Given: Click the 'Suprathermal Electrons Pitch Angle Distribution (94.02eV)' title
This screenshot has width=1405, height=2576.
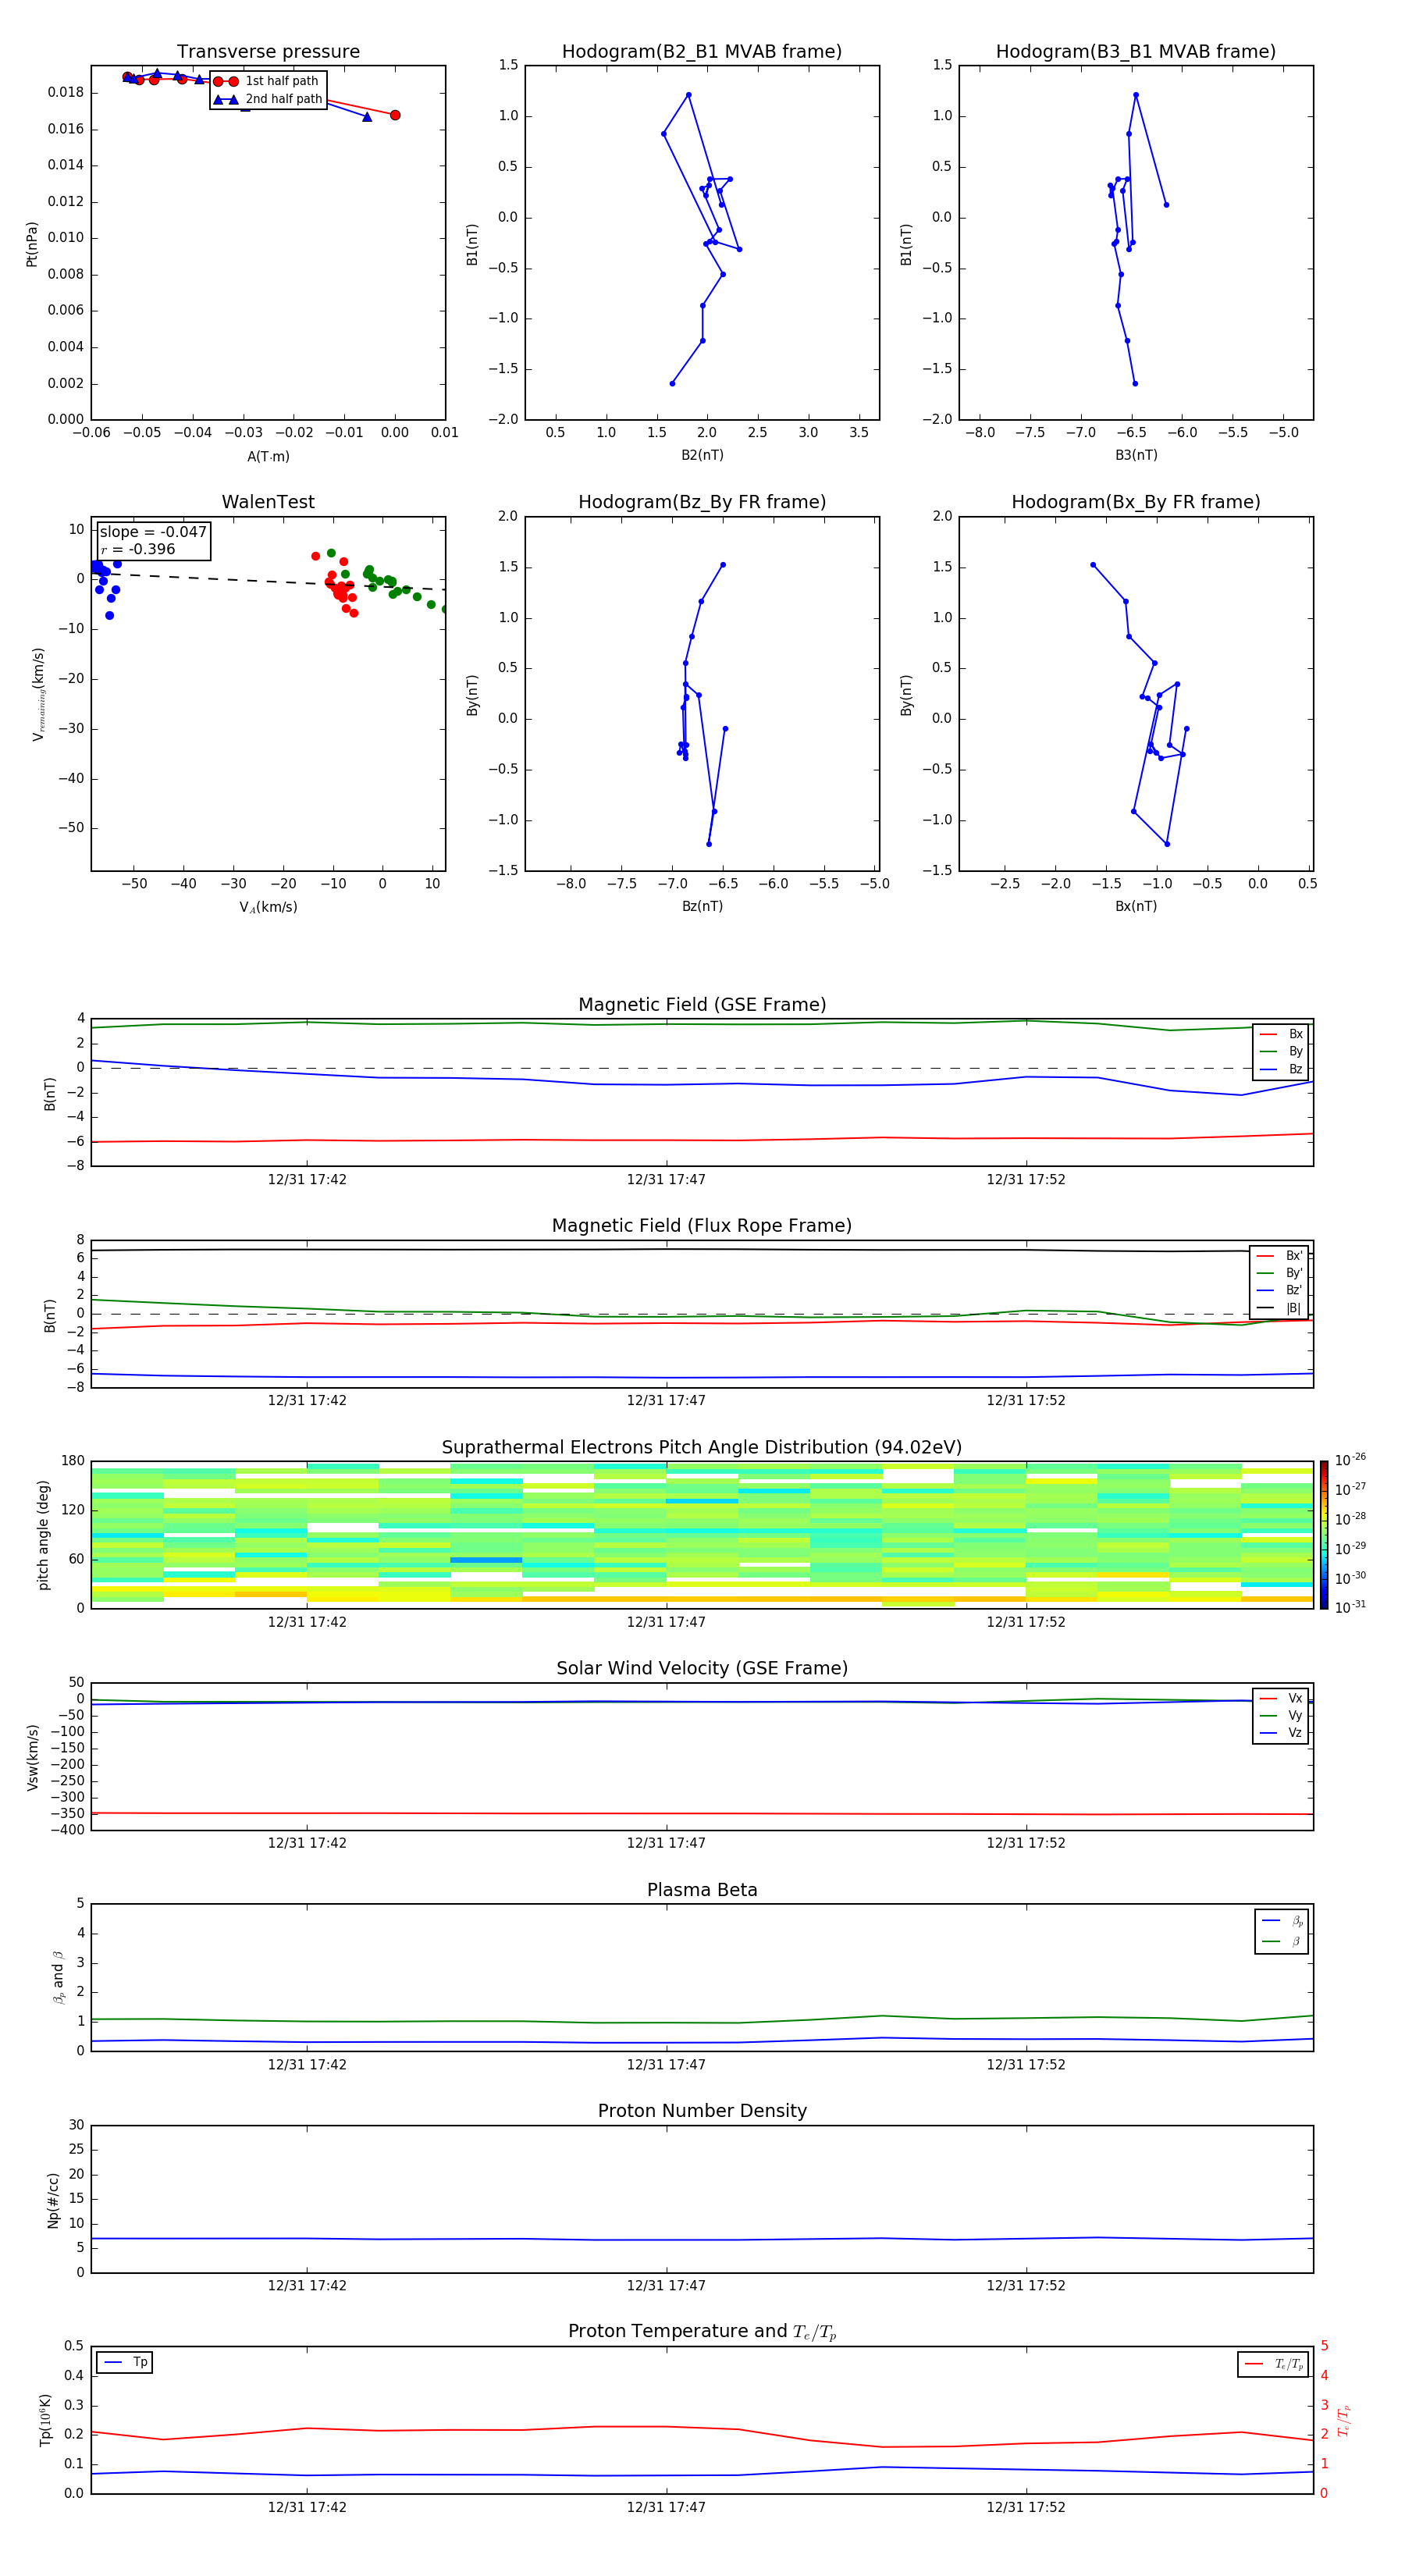Looking at the screenshot, I should [702, 1448].
